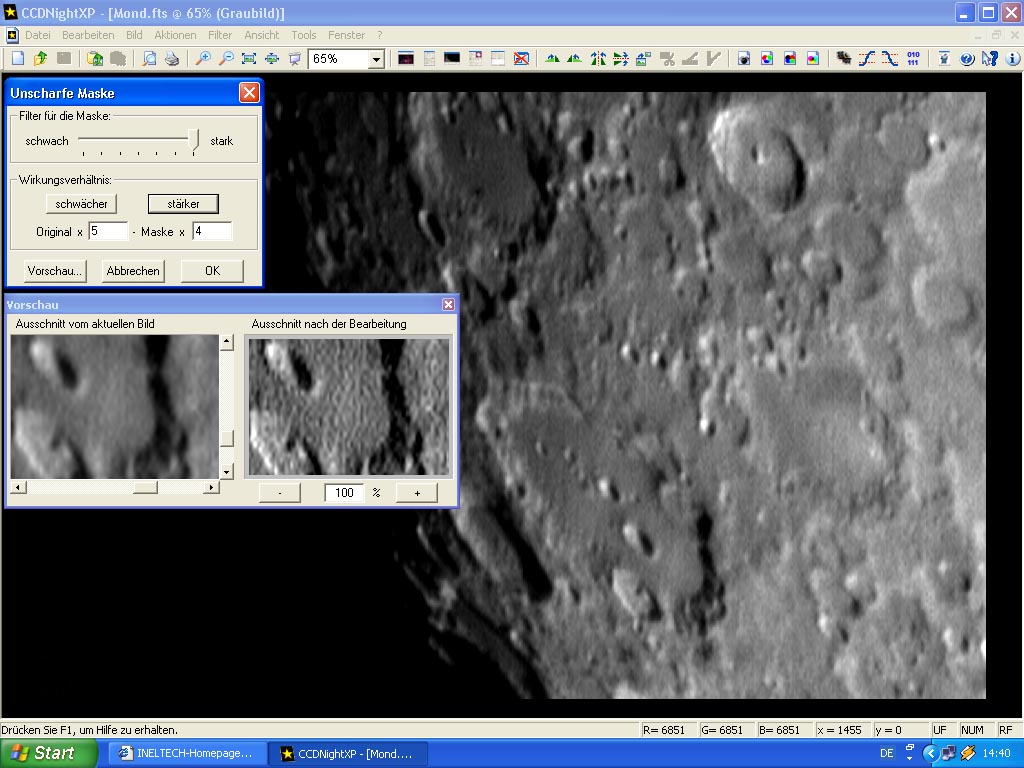Click the black-and-white grayscale page icon
The image size is (1024, 768).
pos(744,59)
